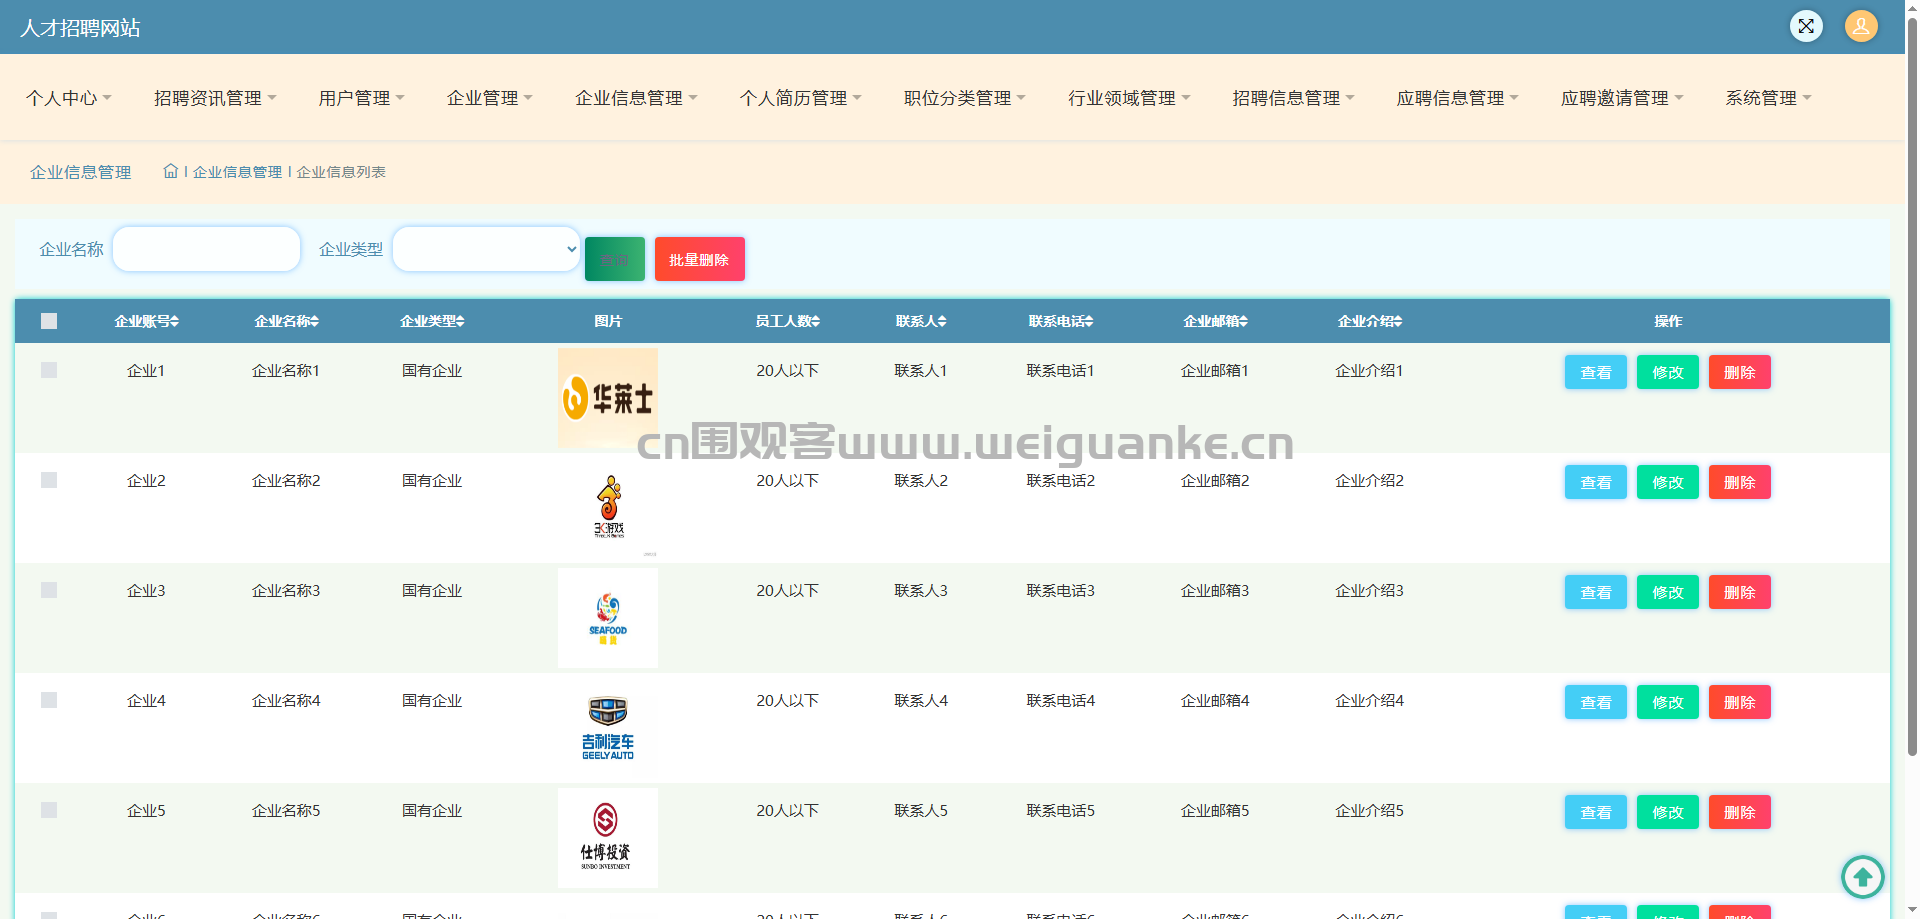Click 查看 button for 企业5
1920x919 pixels.
coord(1596,812)
